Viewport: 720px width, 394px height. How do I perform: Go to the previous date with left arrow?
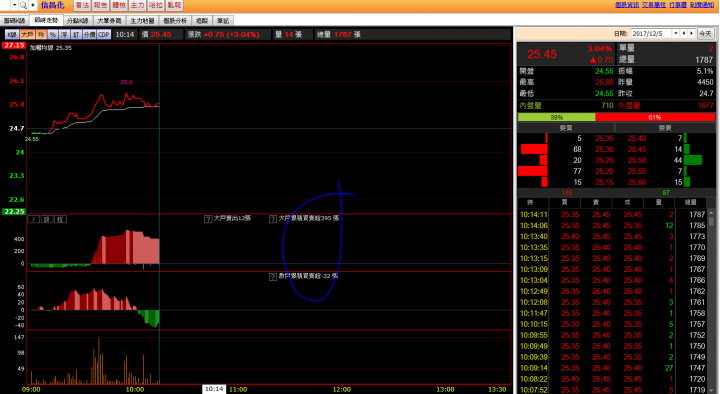pos(684,34)
